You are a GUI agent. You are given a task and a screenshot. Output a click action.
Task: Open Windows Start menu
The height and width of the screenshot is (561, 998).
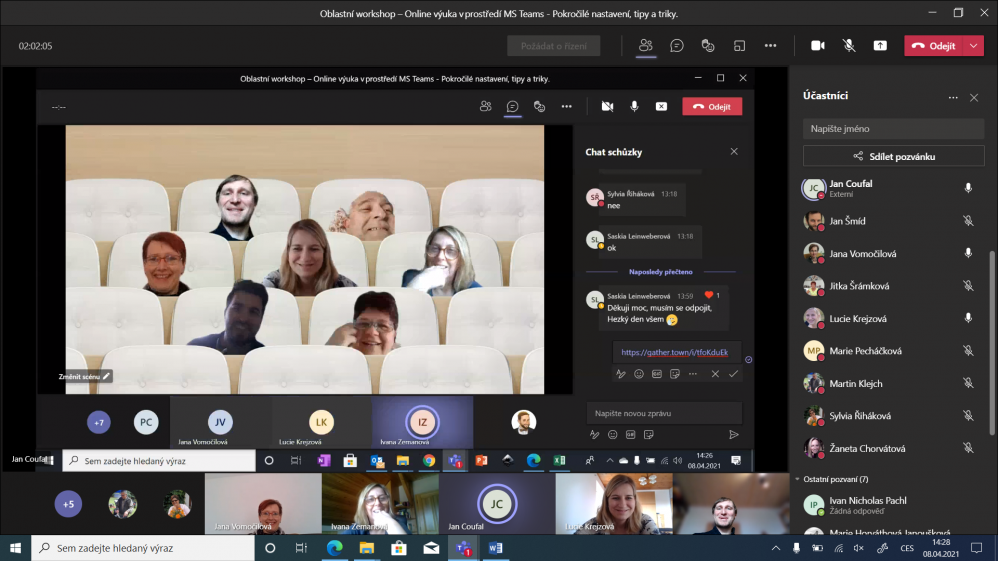15,548
